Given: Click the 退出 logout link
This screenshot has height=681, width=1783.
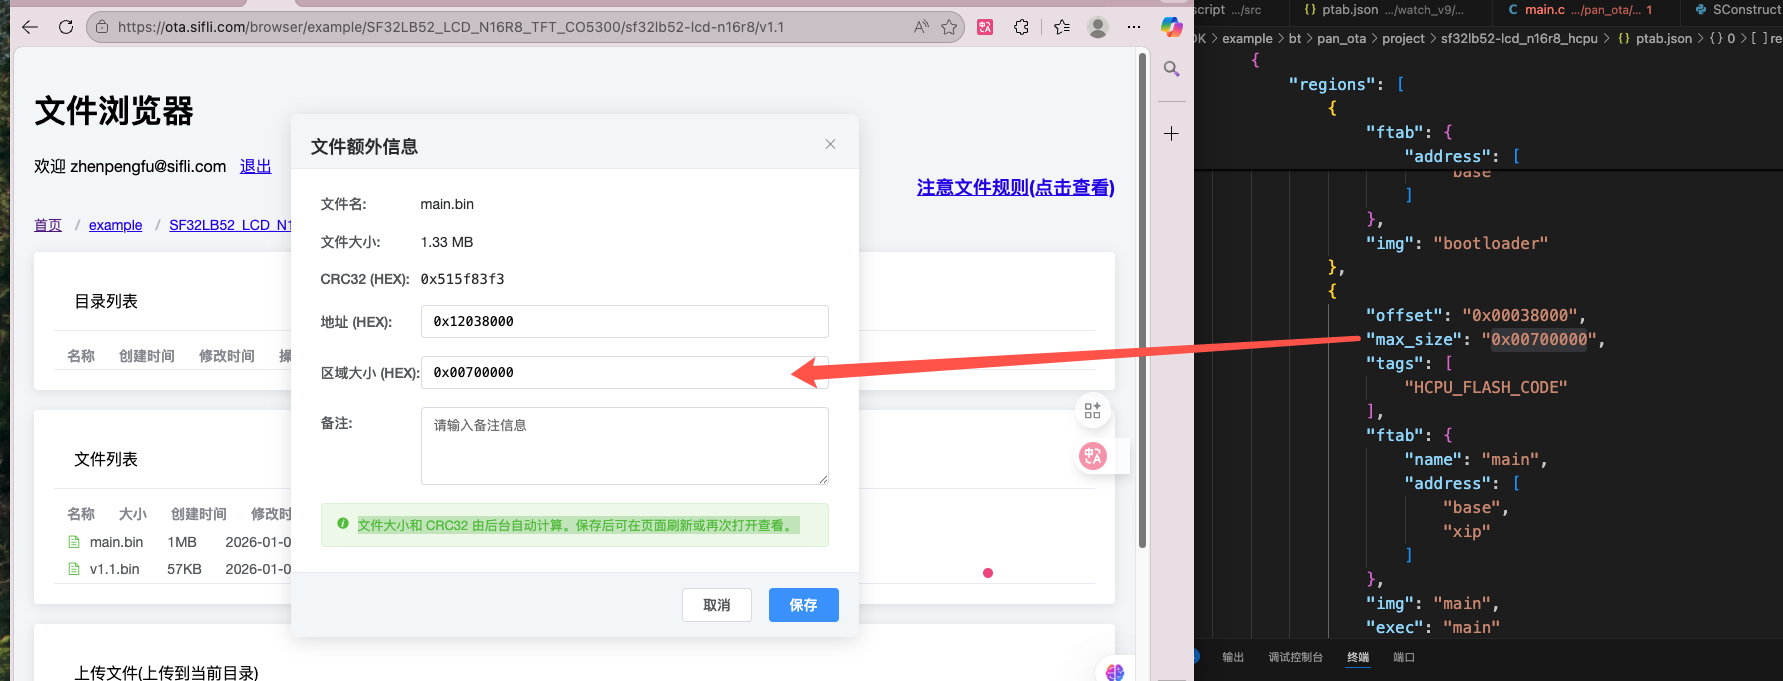Looking at the screenshot, I should pyautogui.click(x=255, y=166).
